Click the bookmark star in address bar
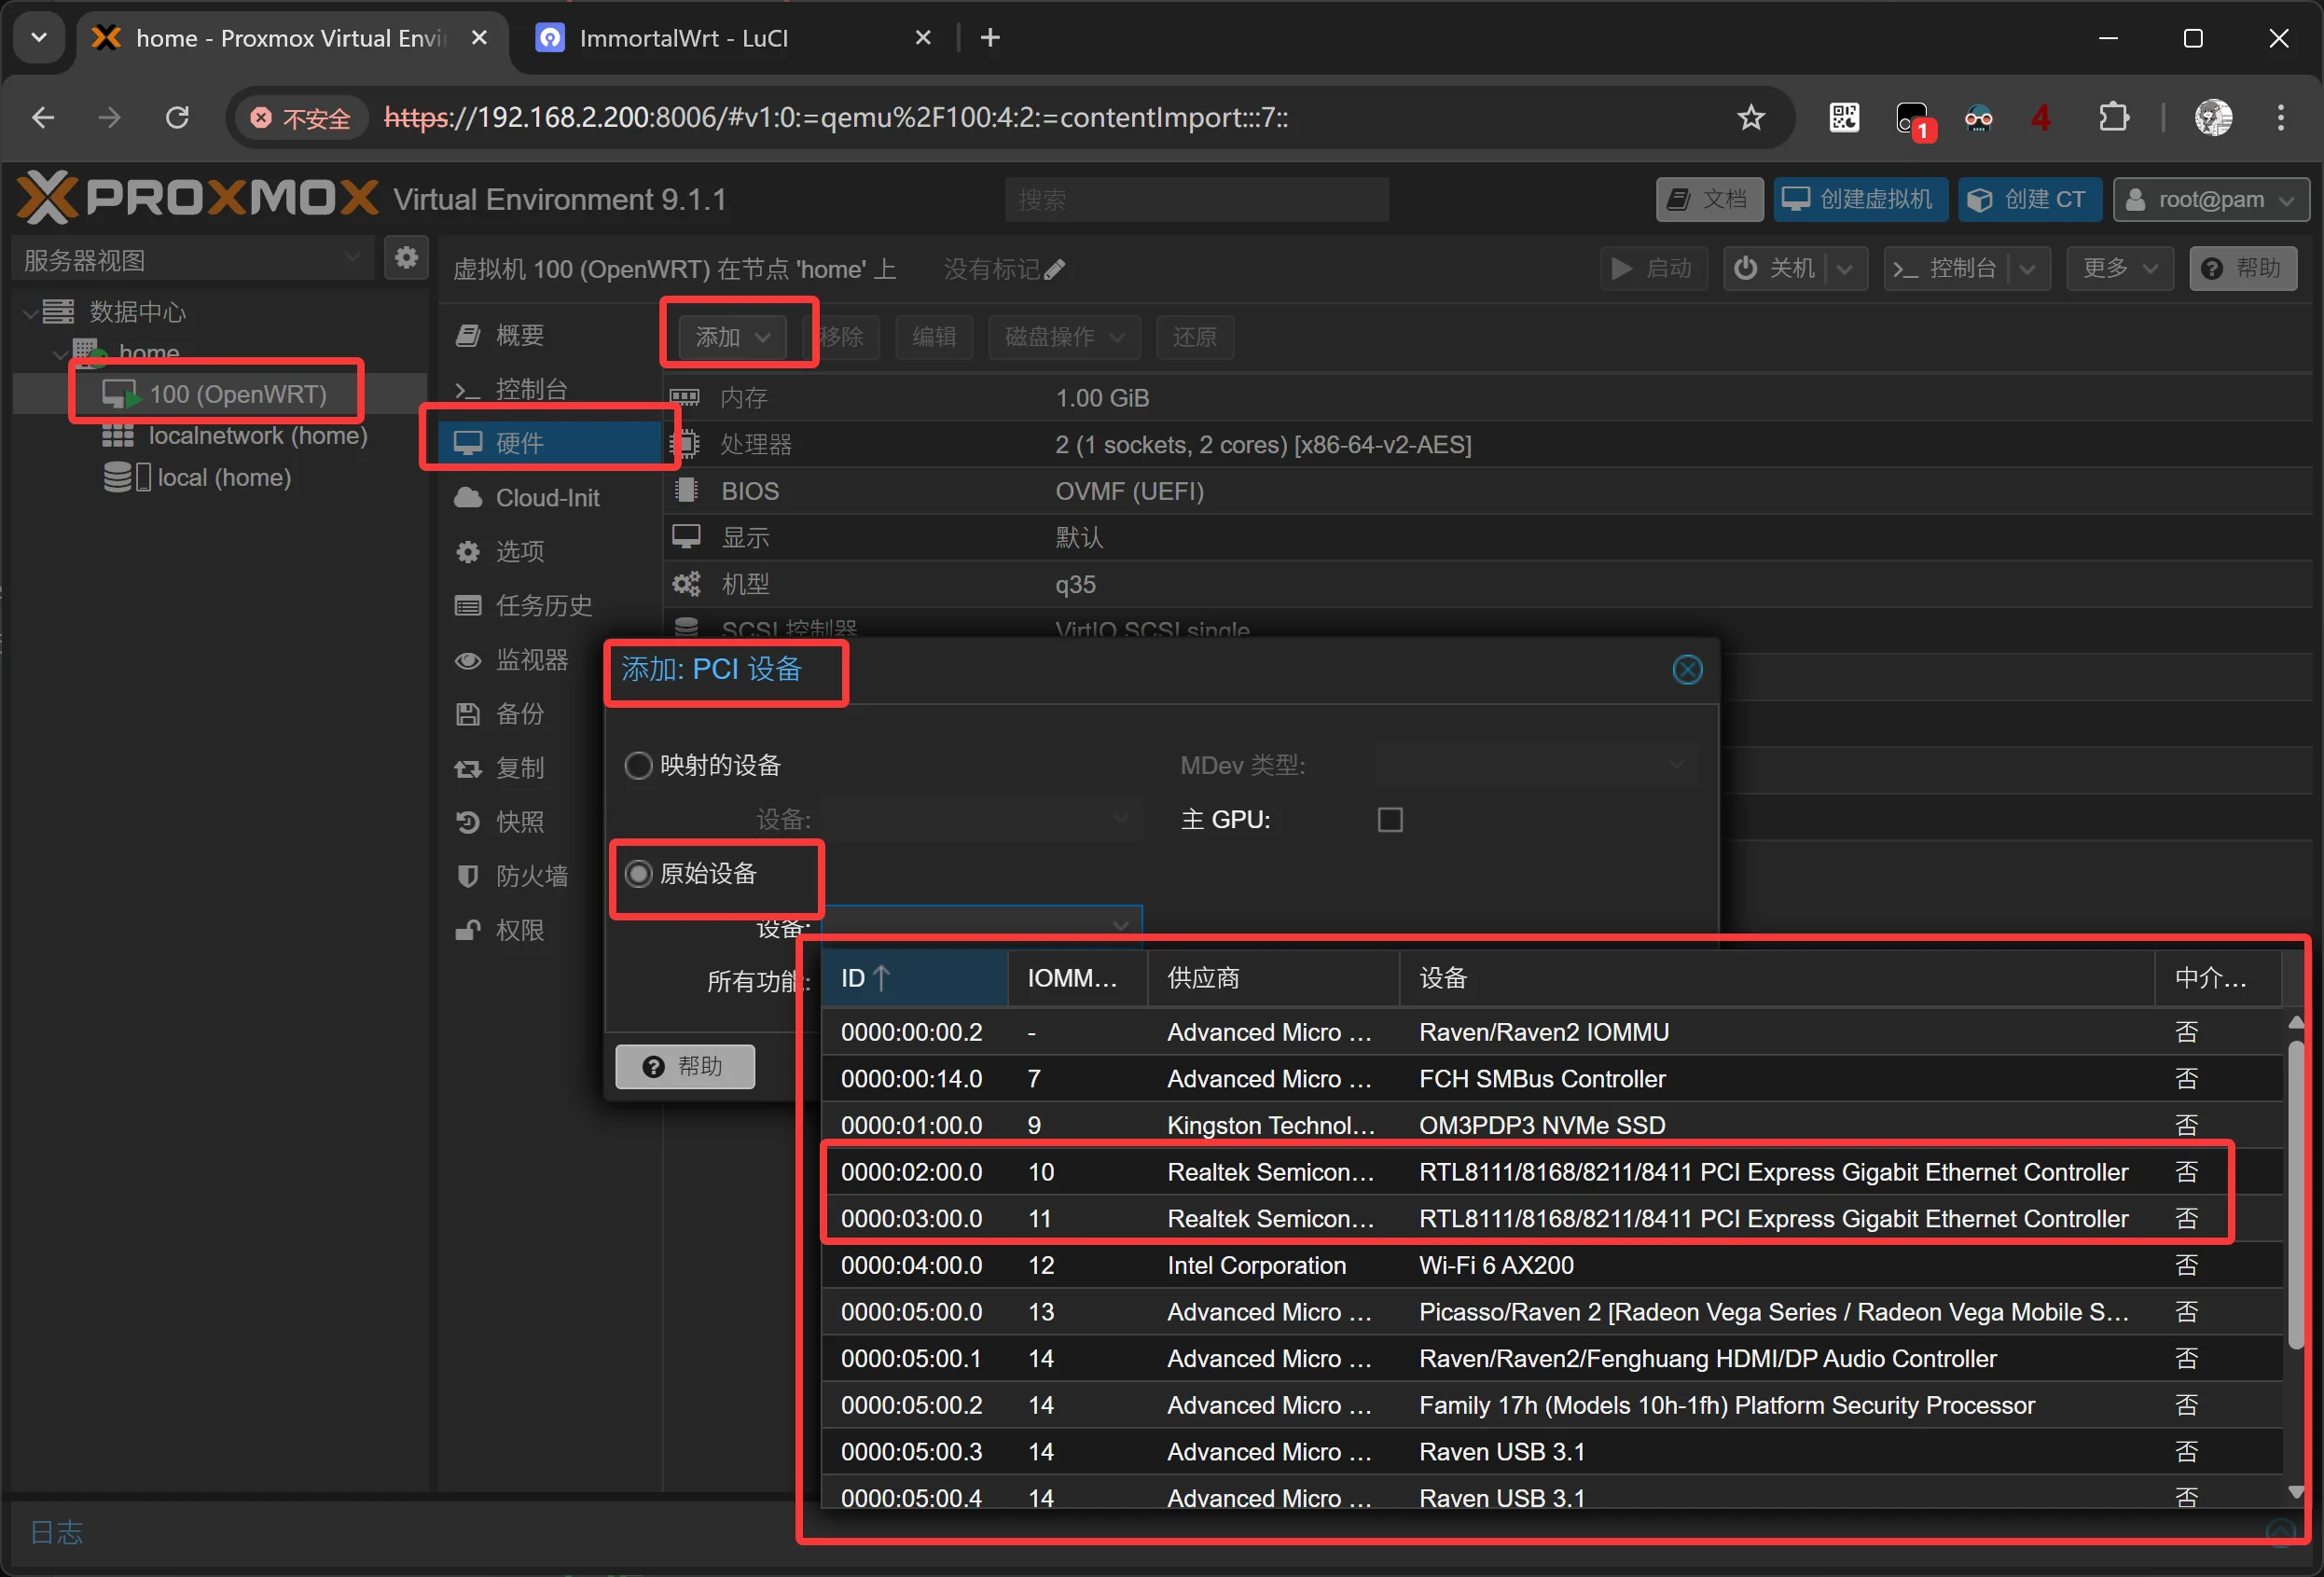 tap(1750, 118)
